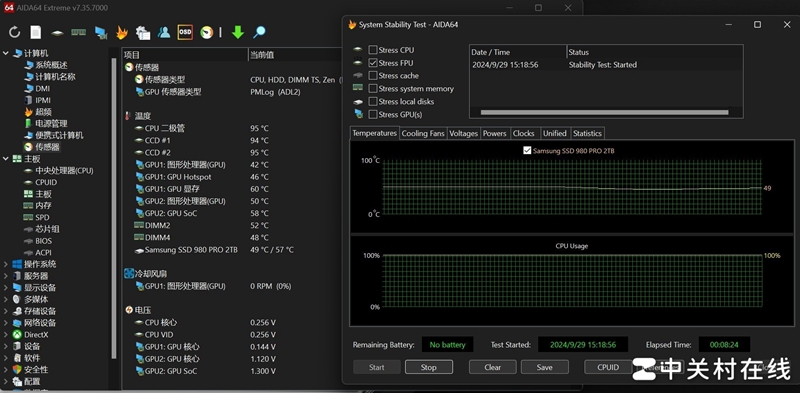Open the Report page icon in toolbar
800x393 pixels.
[36, 33]
